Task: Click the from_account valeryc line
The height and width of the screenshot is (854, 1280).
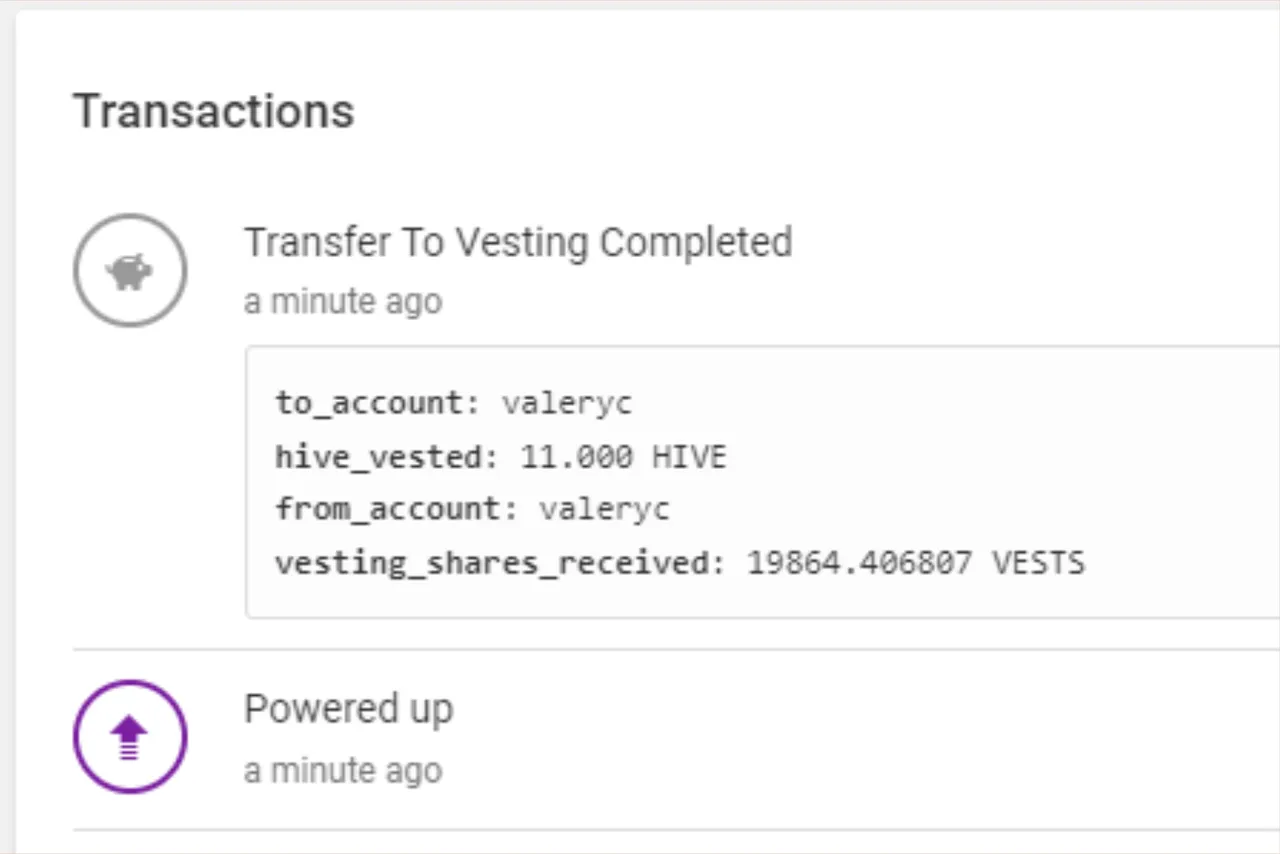Action: (473, 510)
